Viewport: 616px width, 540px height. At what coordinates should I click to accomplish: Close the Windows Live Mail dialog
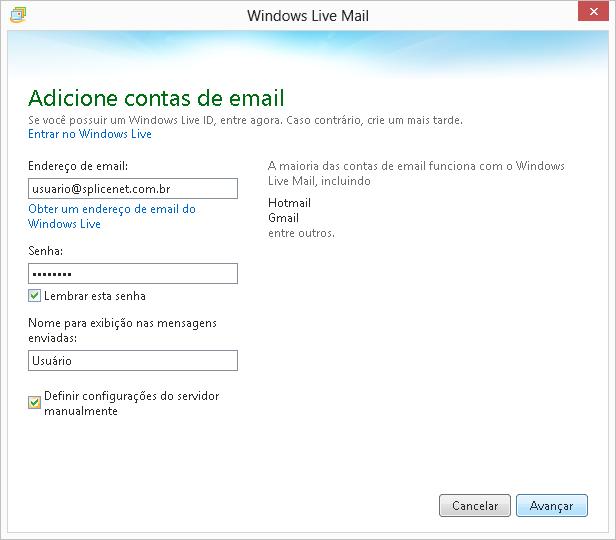tap(593, 11)
